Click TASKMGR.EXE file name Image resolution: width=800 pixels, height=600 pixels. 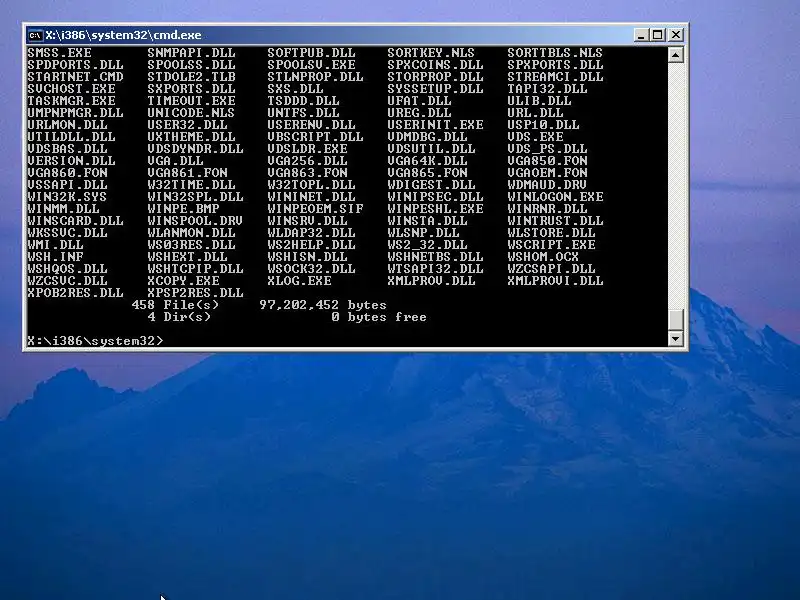[x=71, y=101]
